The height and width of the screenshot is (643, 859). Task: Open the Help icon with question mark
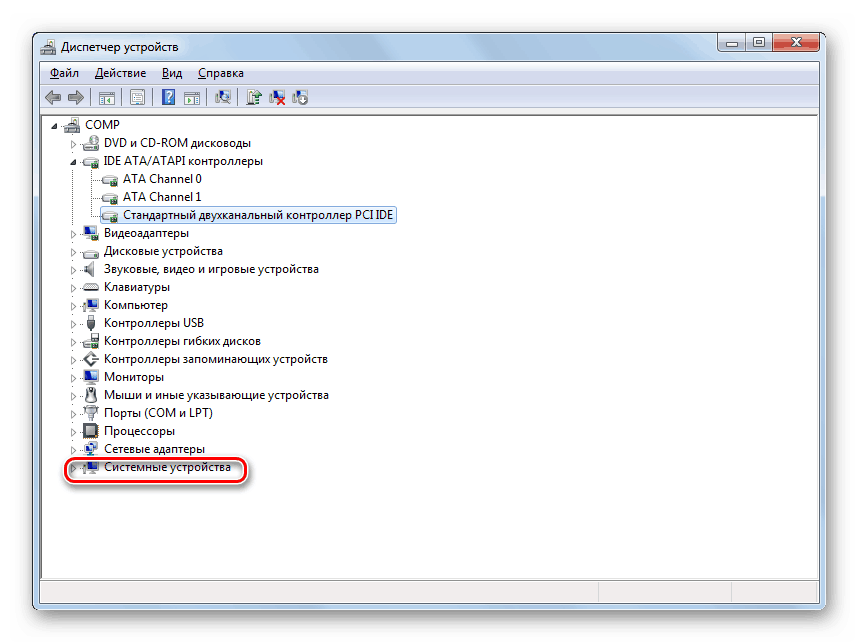pos(168,97)
